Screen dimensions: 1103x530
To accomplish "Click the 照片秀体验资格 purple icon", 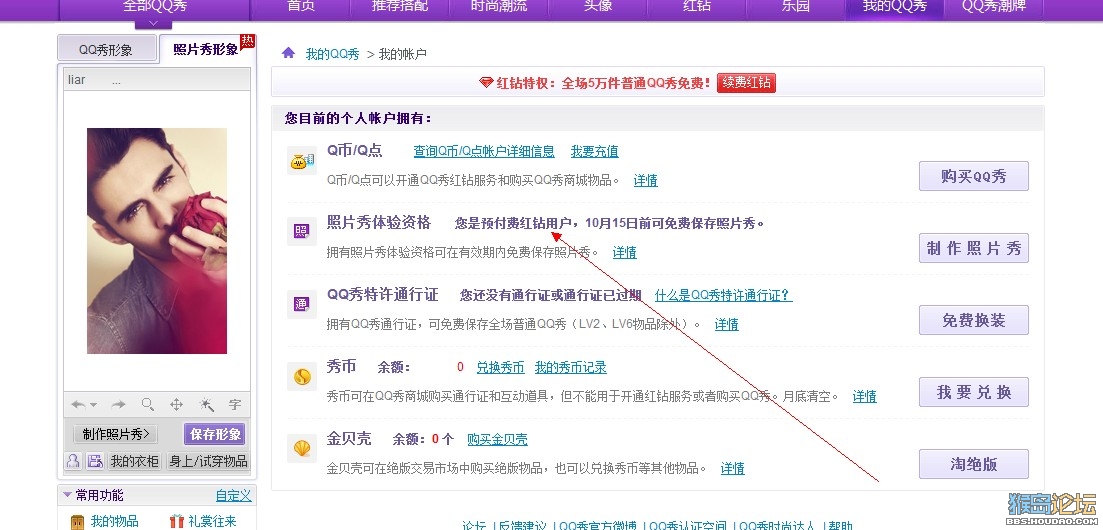I will (x=302, y=231).
